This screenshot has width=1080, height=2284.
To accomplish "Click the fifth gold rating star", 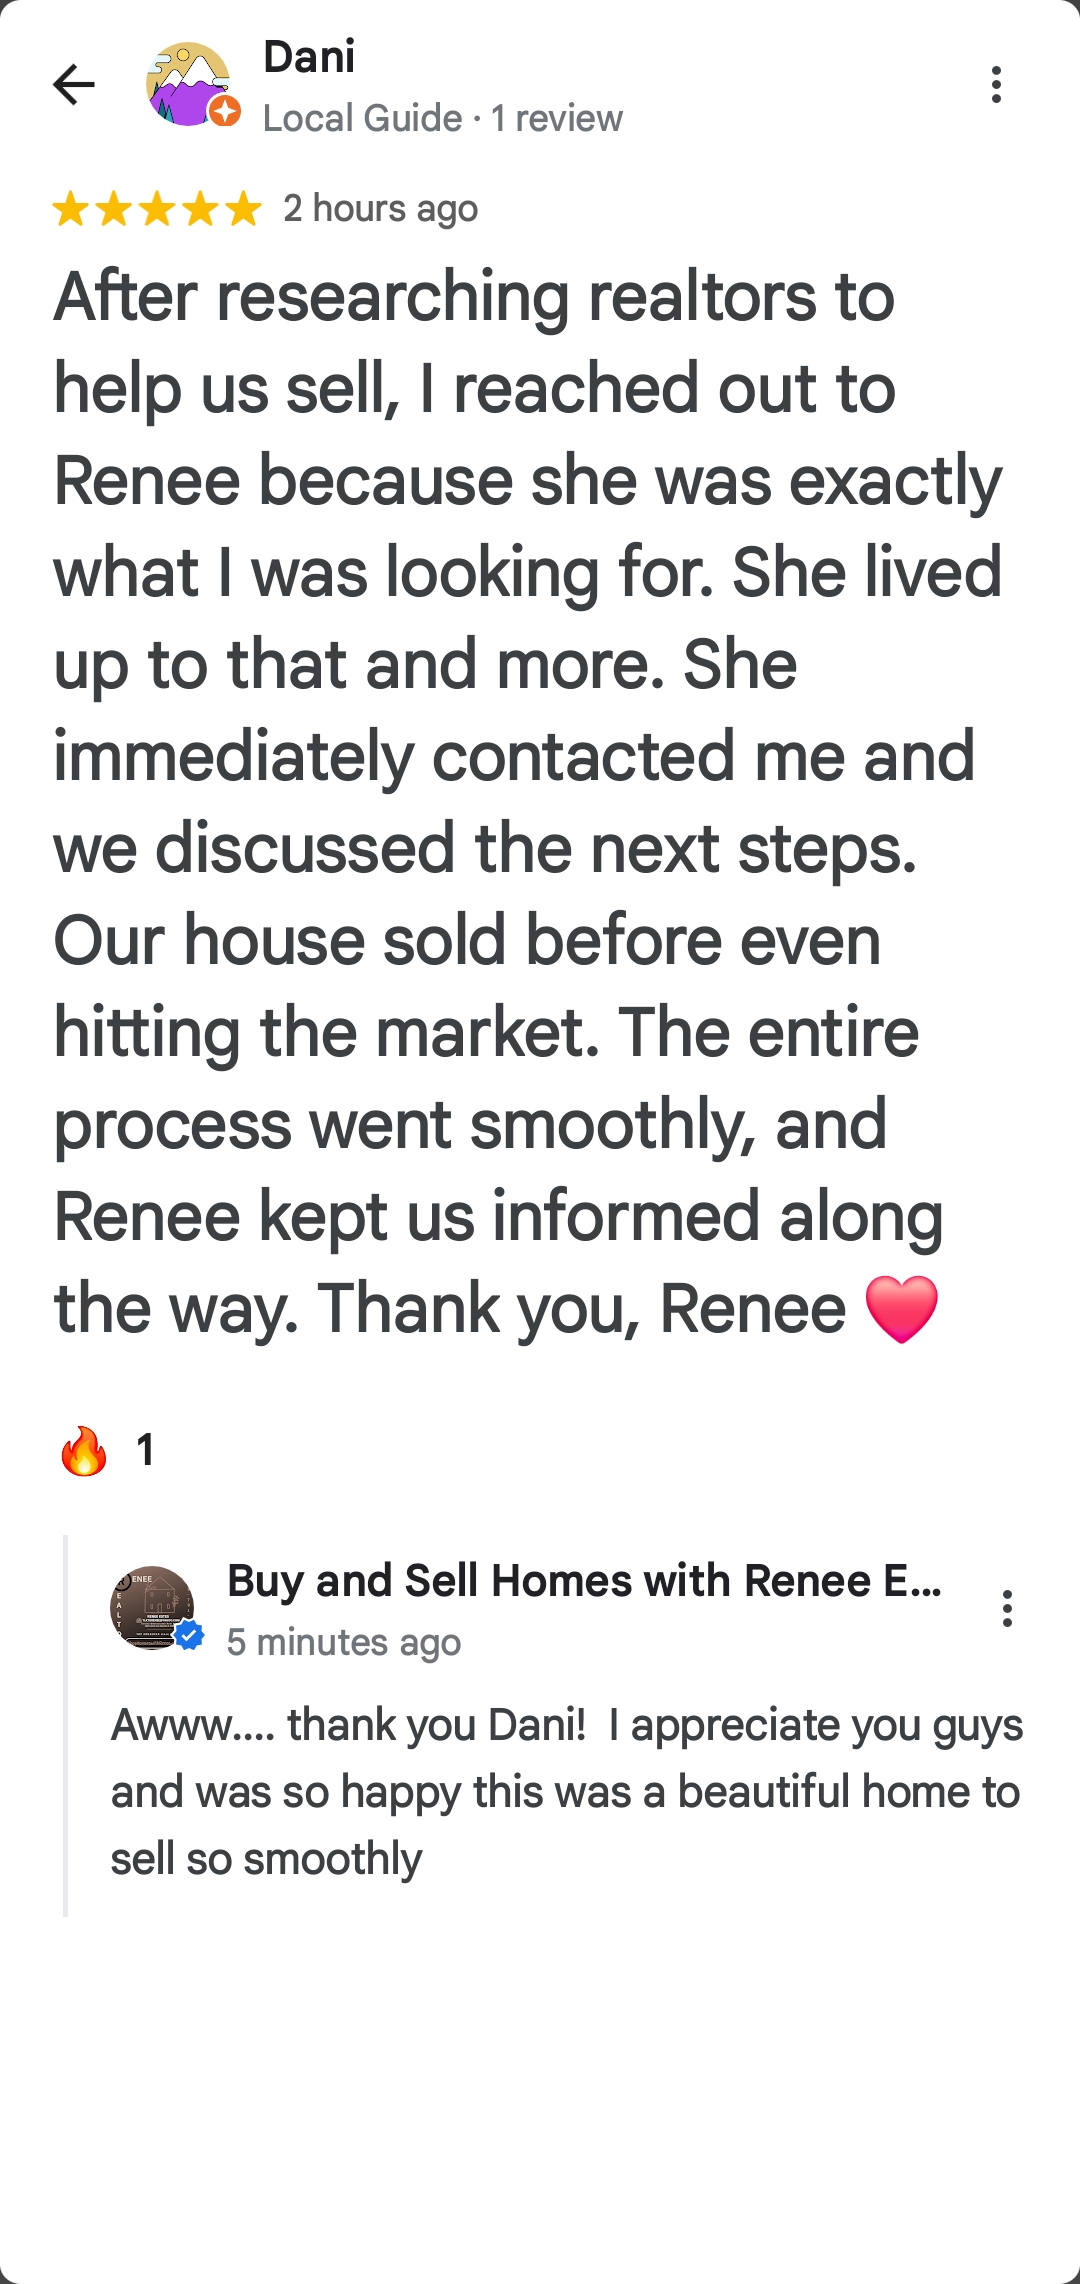I will 243,210.
